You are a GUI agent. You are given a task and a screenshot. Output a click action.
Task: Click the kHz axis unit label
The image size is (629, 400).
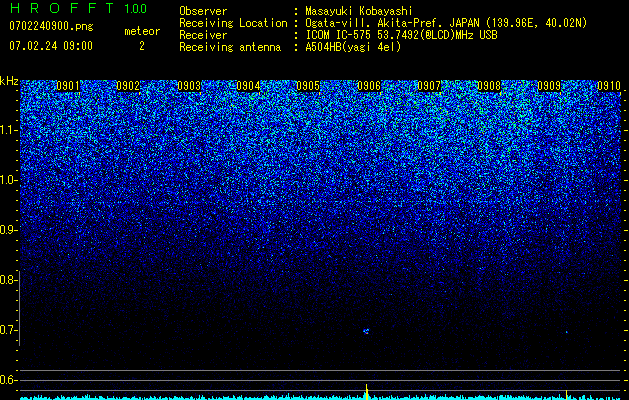click(x=9, y=81)
